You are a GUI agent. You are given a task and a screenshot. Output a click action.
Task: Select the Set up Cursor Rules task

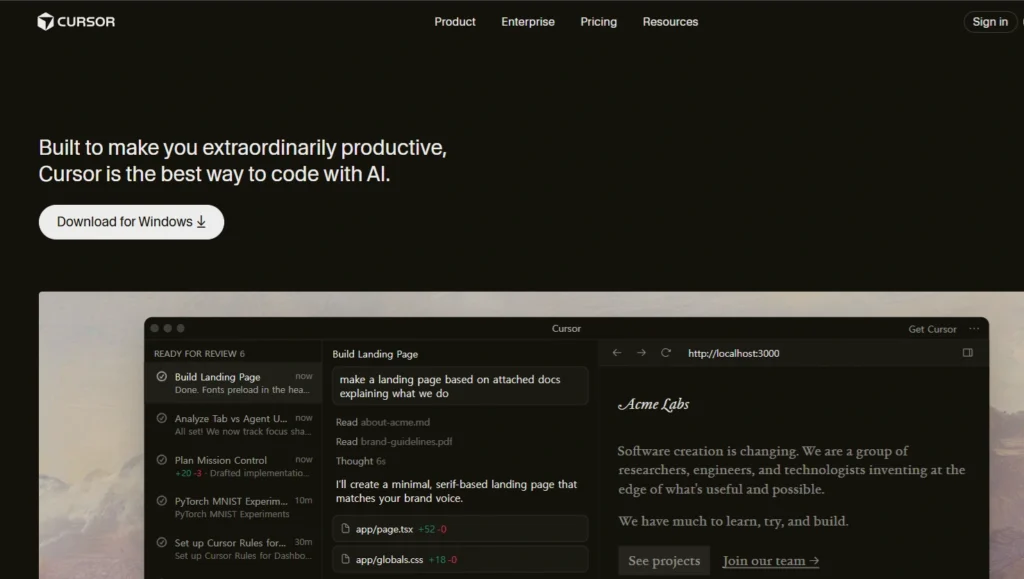point(234,549)
